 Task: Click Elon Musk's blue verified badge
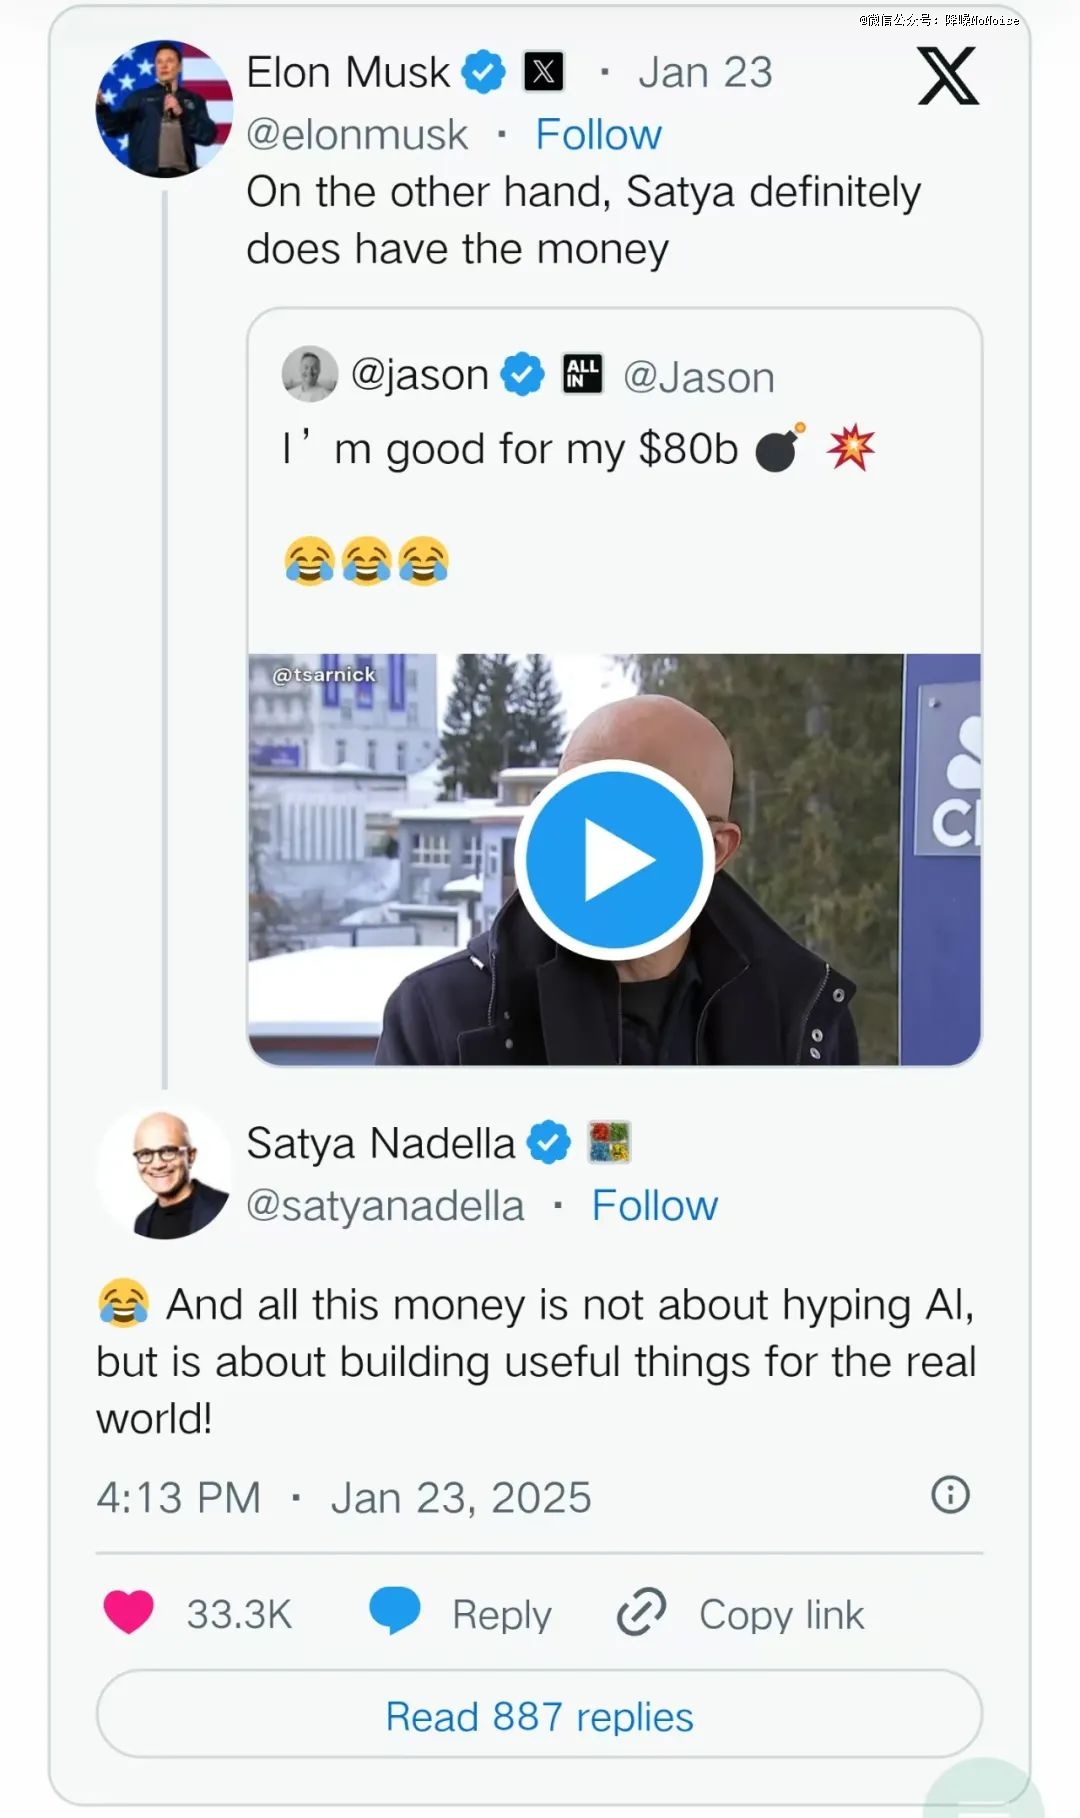pos(484,72)
